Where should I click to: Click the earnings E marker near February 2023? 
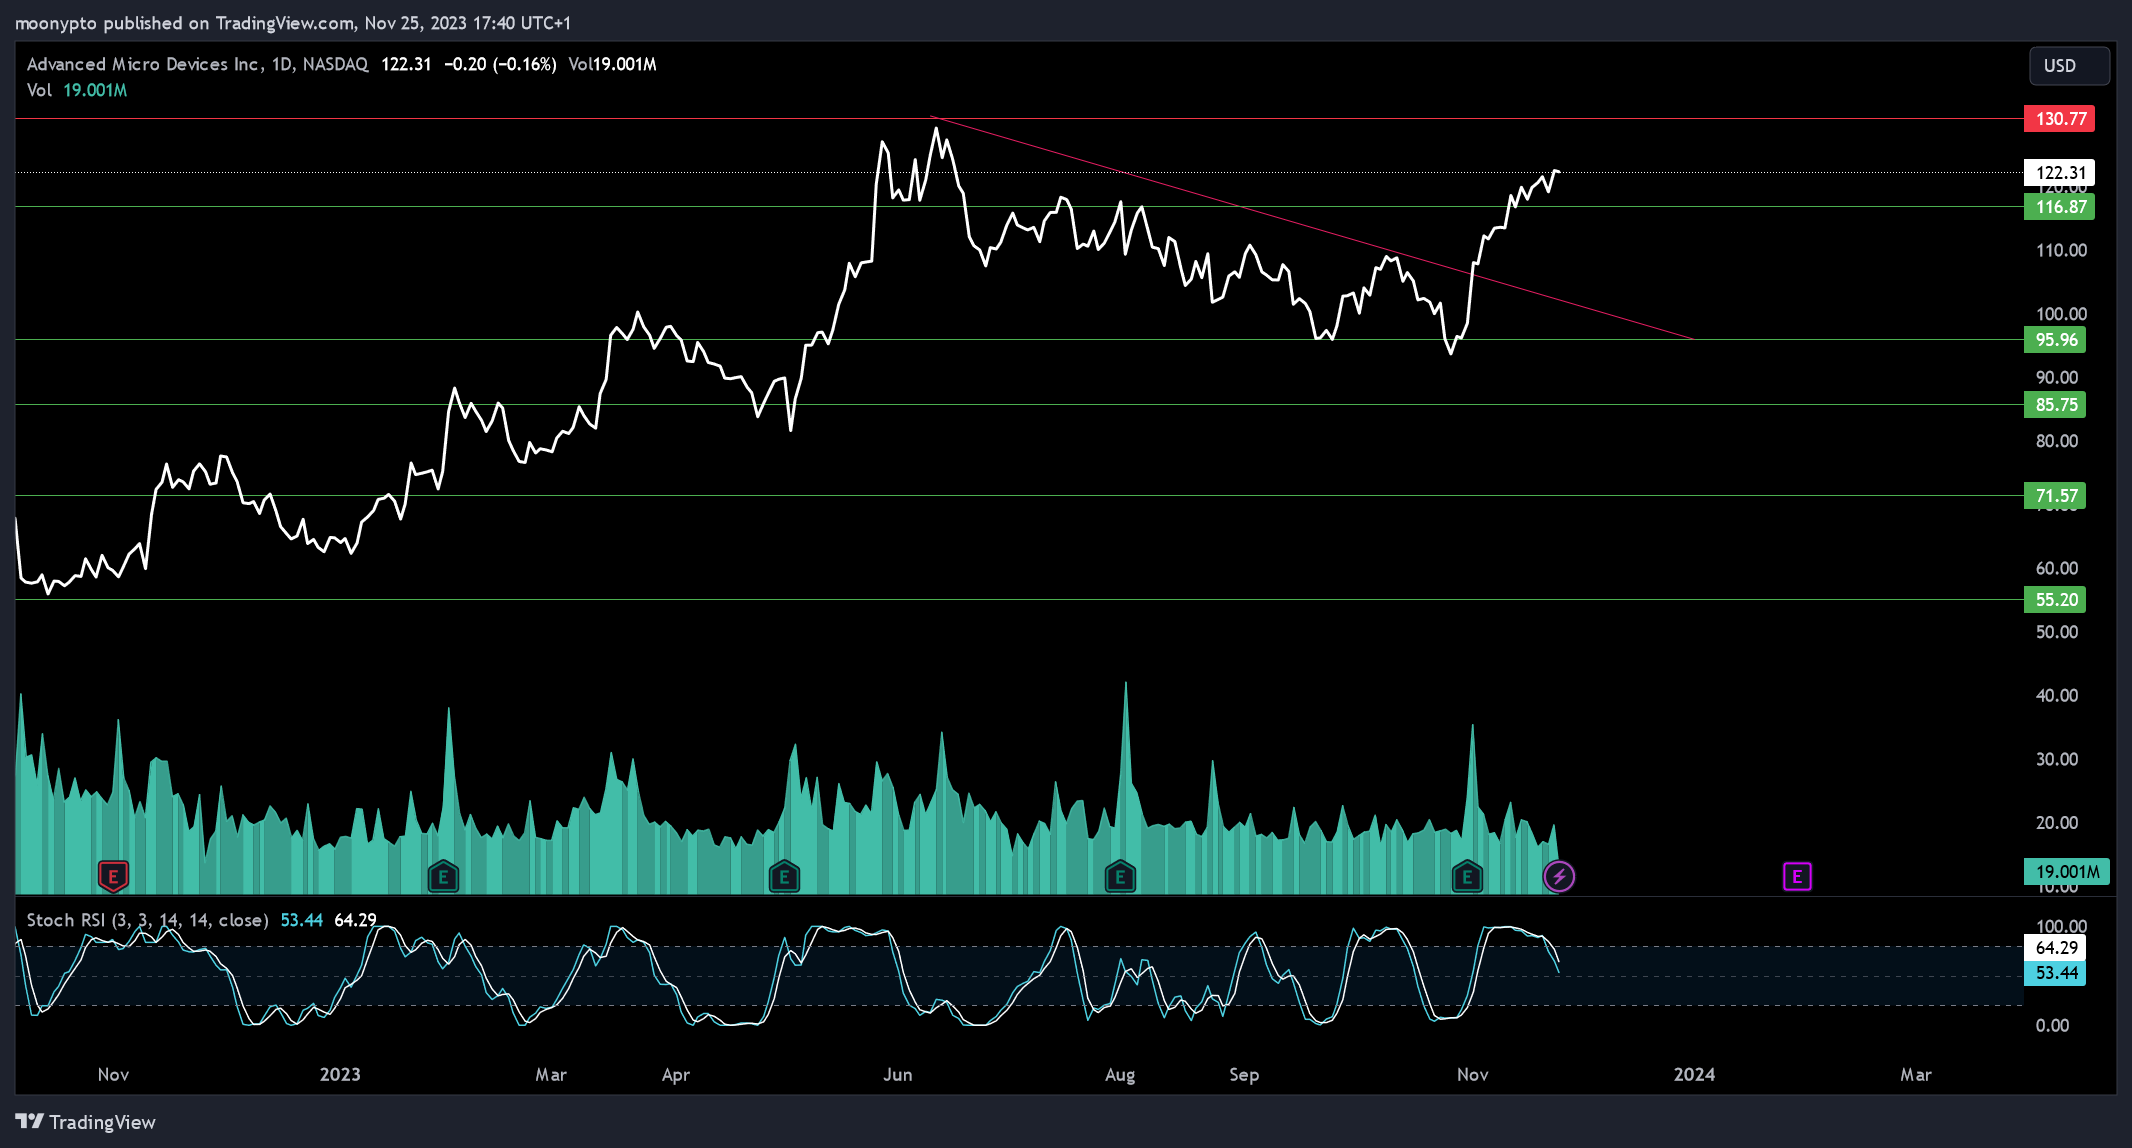[443, 877]
